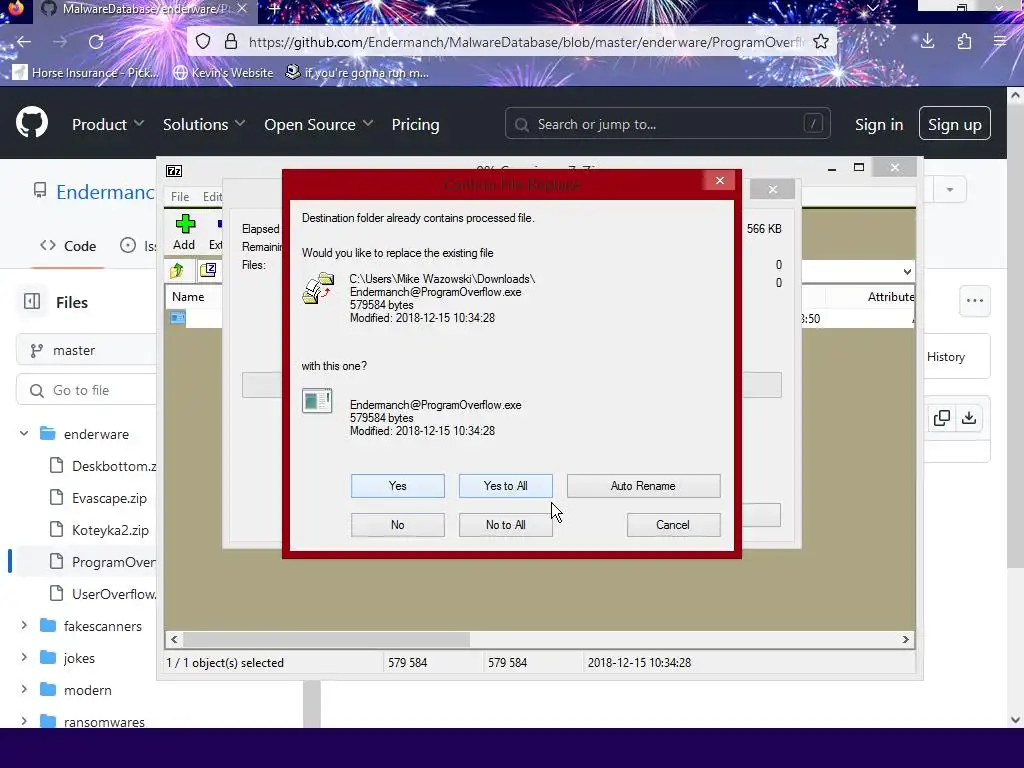The image size is (1024, 768).
Task: Click 7-Zip horizontal scrollbar thumb
Action: (326, 639)
